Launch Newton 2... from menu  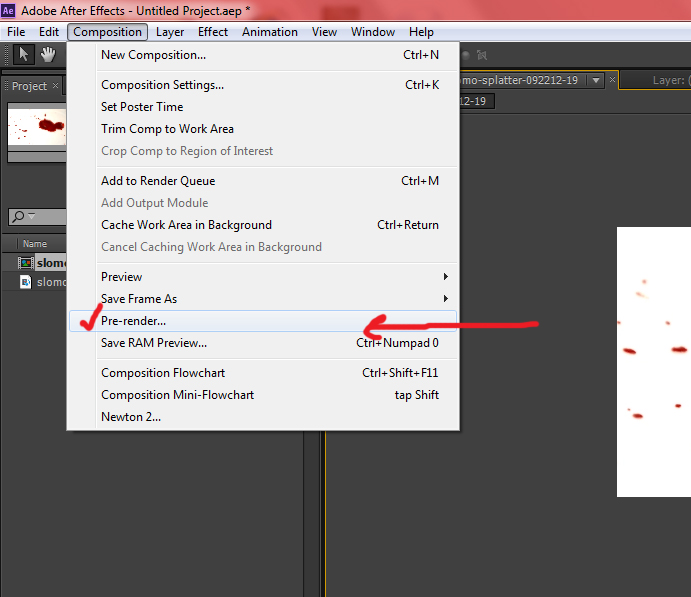(x=263, y=417)
